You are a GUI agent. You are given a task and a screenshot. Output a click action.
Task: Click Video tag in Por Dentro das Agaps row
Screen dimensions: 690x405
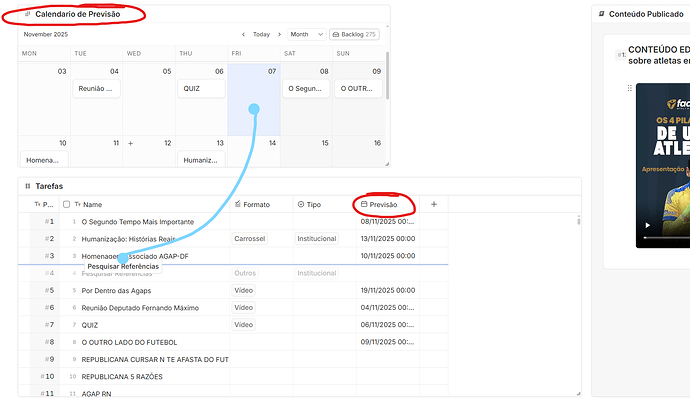click(x=243, y=290)
